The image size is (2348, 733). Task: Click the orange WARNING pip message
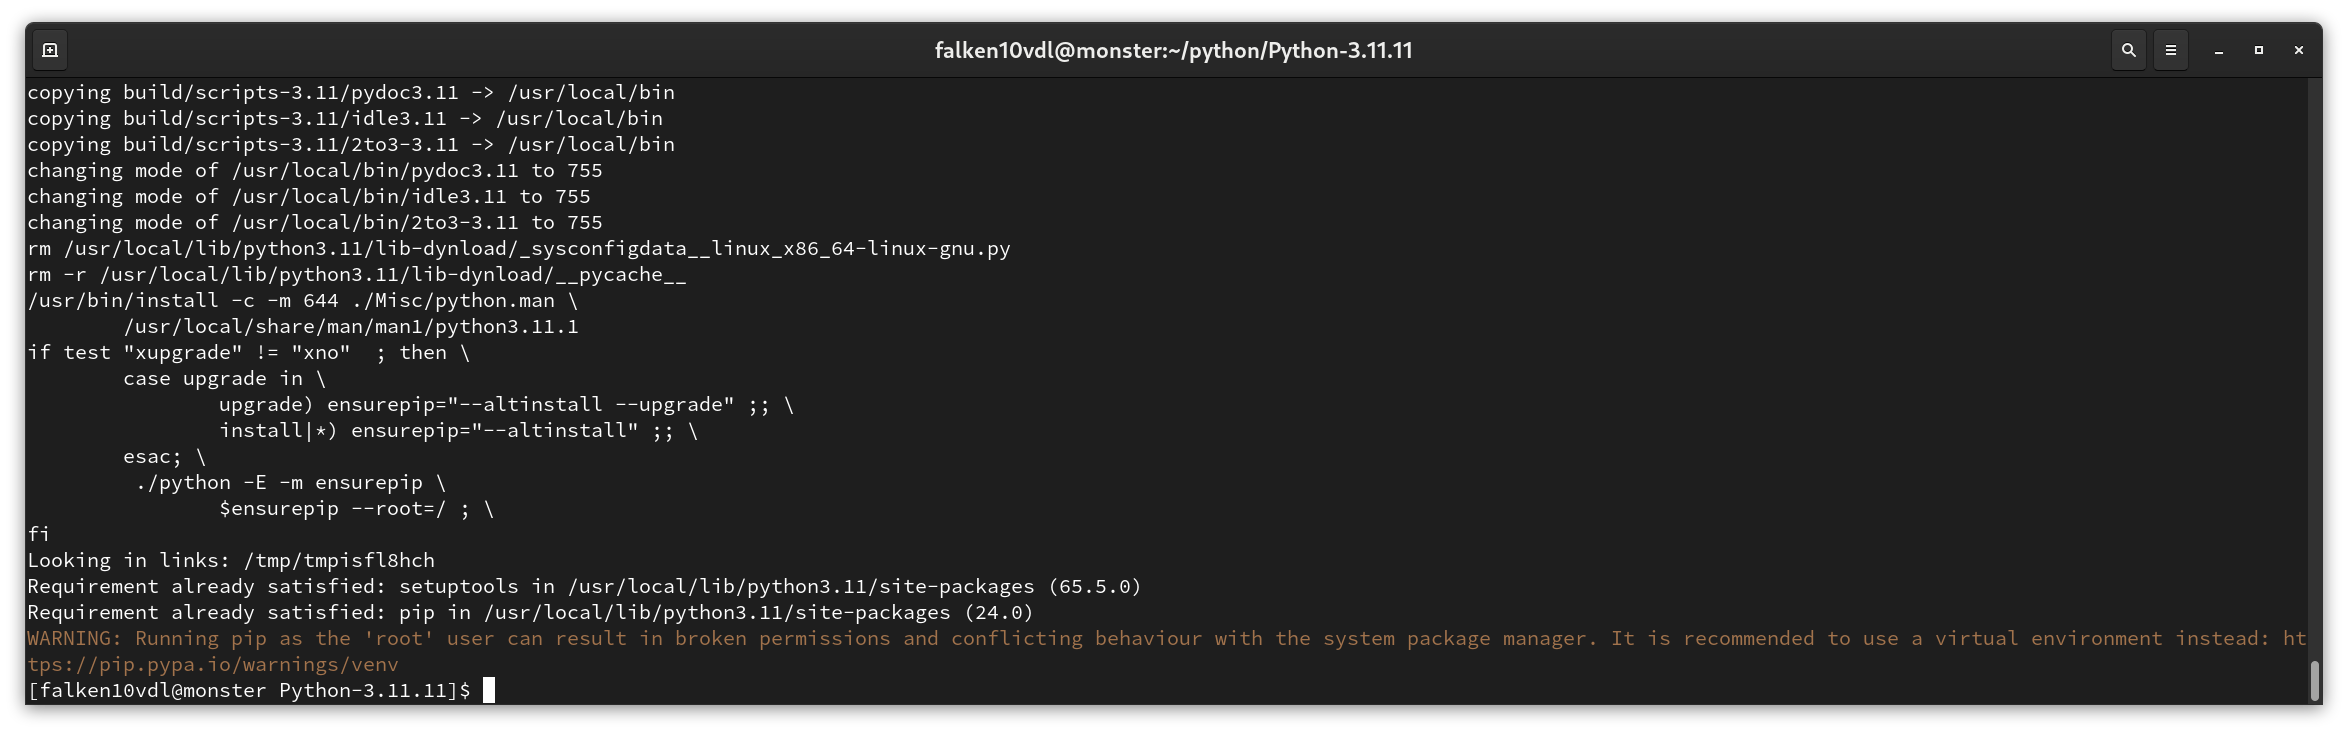1166,651
